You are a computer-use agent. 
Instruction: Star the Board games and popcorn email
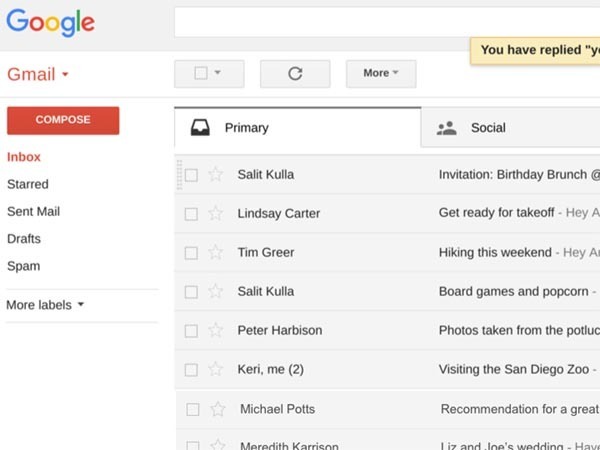(215, 291)
